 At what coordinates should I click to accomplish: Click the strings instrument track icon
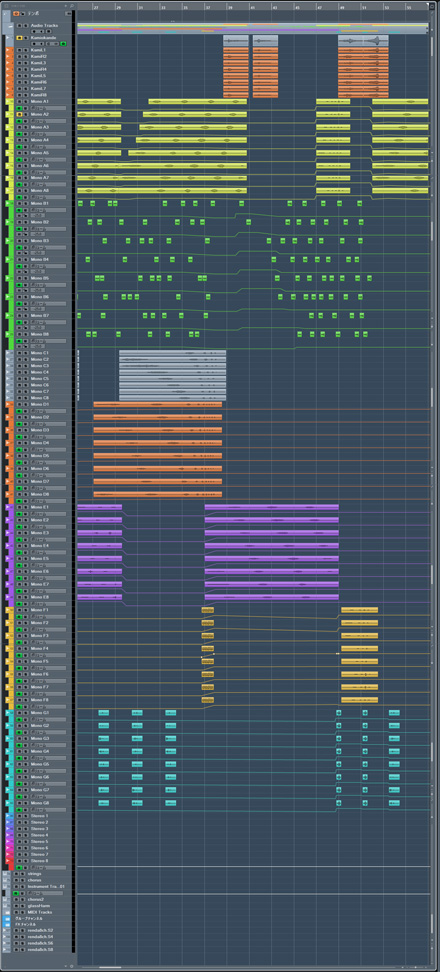pyautogui.click(x=7, y=873)
